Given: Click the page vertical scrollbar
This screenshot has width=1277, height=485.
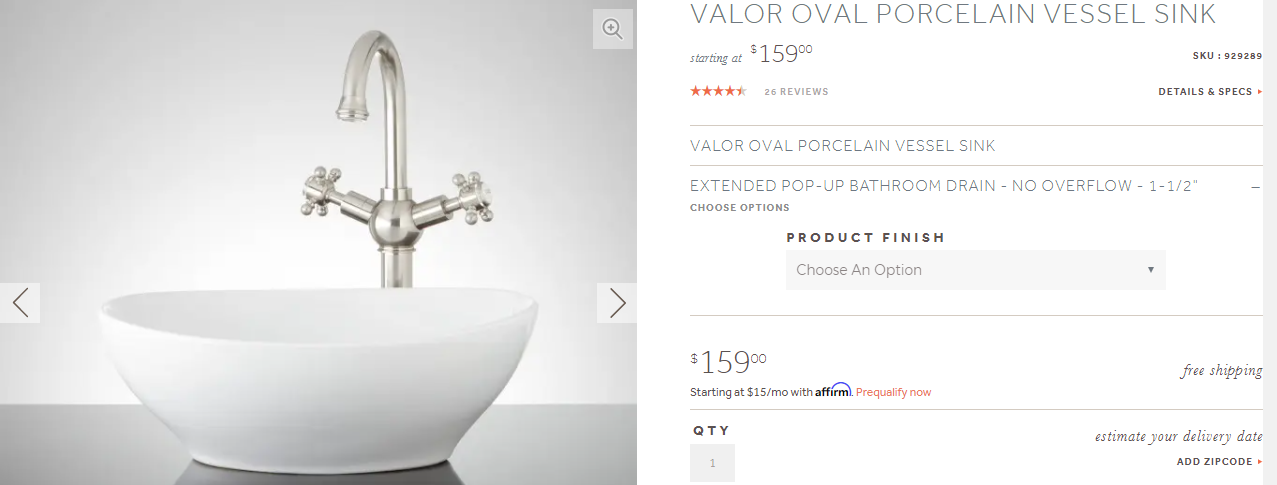Looking at the screenshot, I should (x=1271, y=242).
